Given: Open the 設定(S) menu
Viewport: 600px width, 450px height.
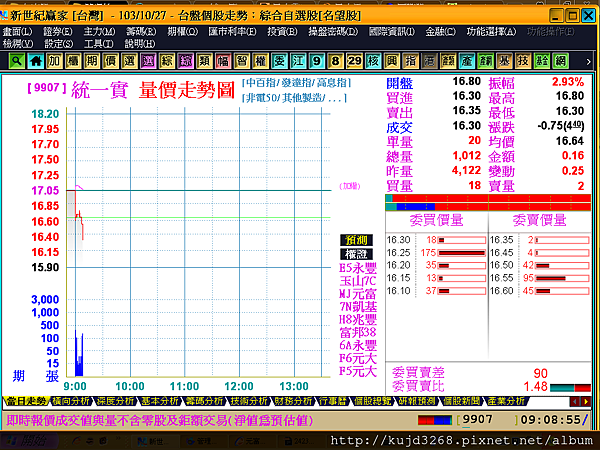Looking at the screenshot, I should pyautogui.click(x=59, y=44).
